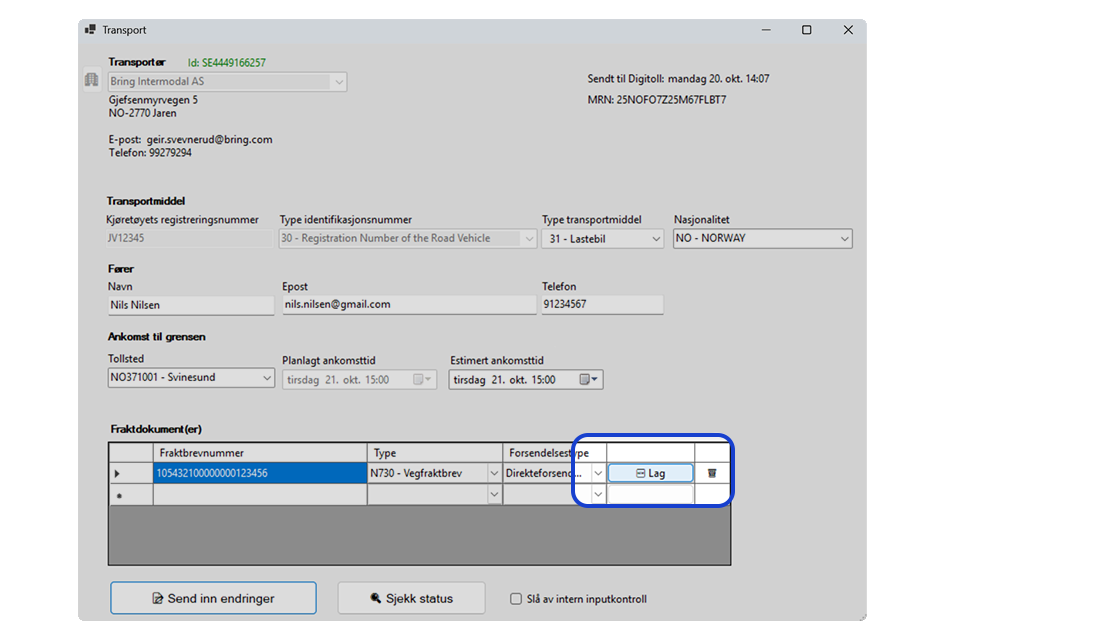
Task: Click the Sjekk status button
Action: click(411, 598)
